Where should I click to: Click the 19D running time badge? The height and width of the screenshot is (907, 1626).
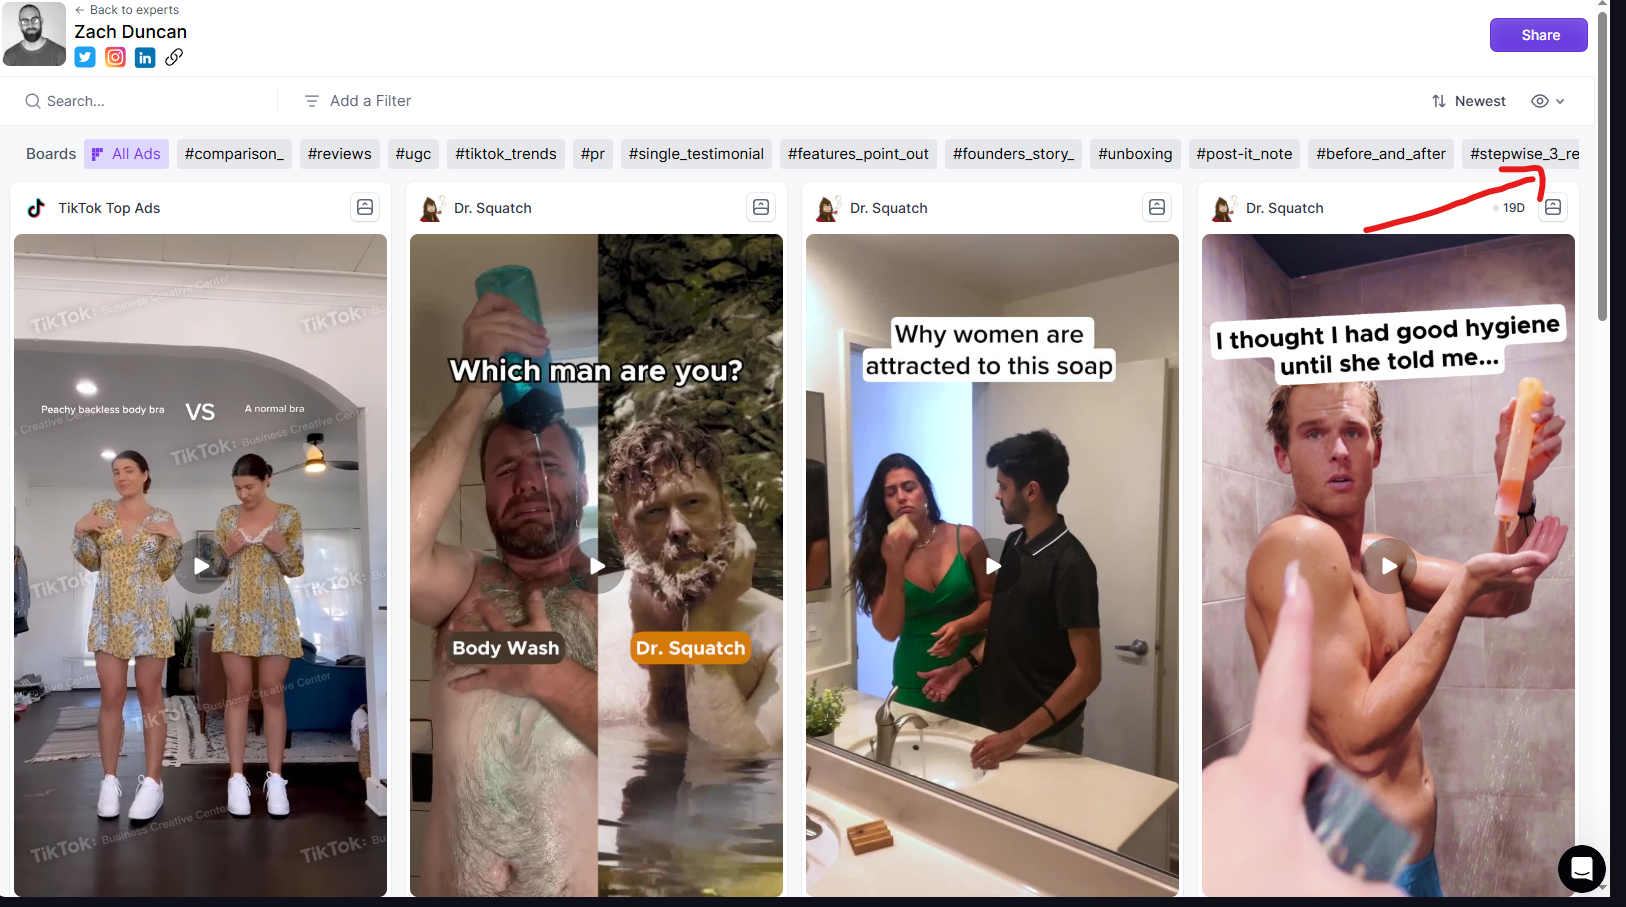pos(1510,208)
